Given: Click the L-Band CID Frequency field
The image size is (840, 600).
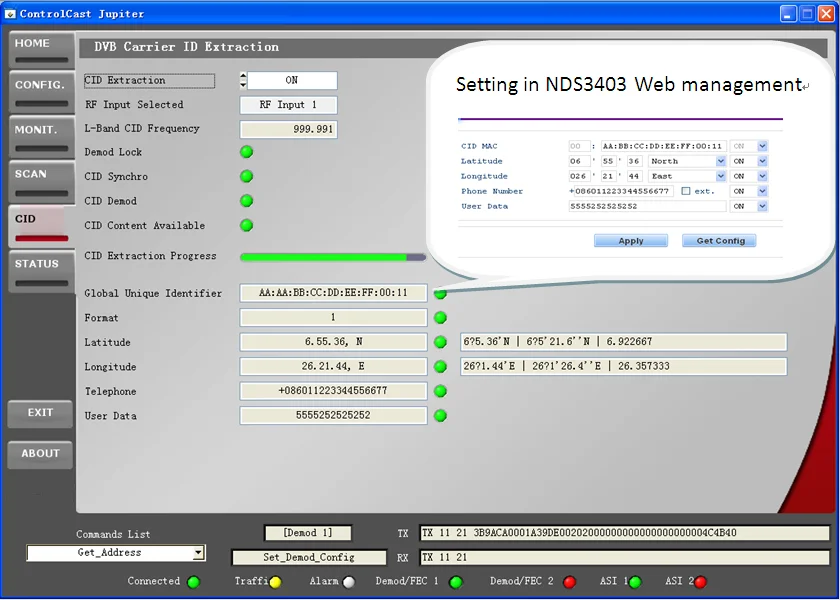Looking at the screenshot, I should (289, 129).
